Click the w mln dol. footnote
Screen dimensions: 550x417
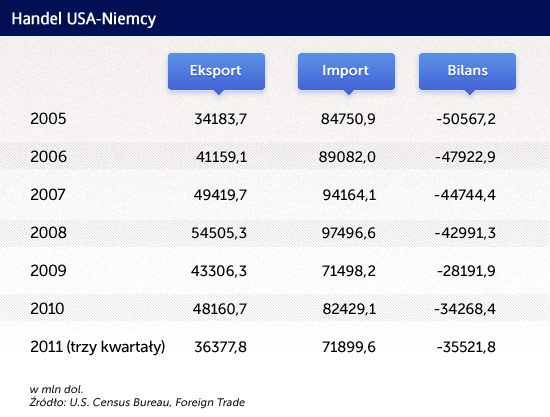(56, 389)
